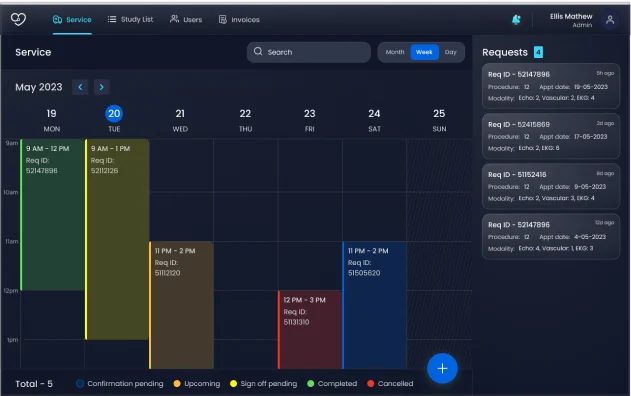Open the notification bell icon
The width and height of the screenshot is (631, 396).
[x=516, y=19]
